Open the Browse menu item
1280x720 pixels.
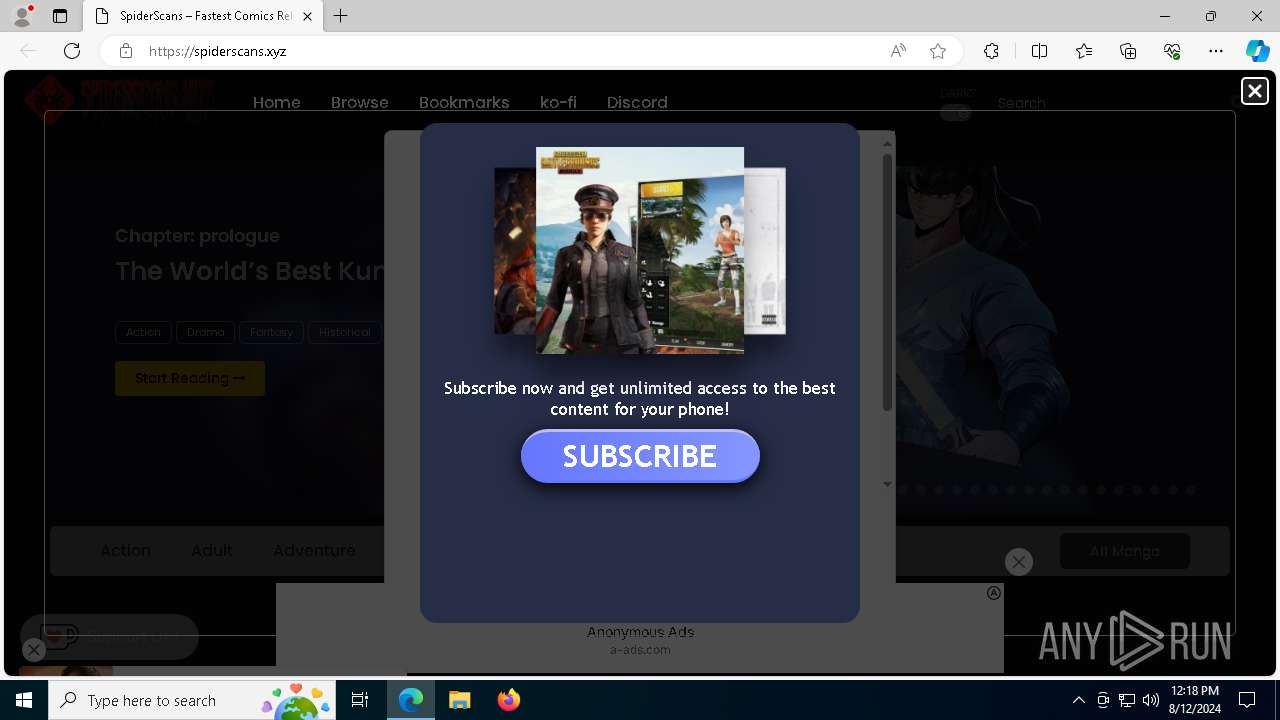[x=360, y=102]
